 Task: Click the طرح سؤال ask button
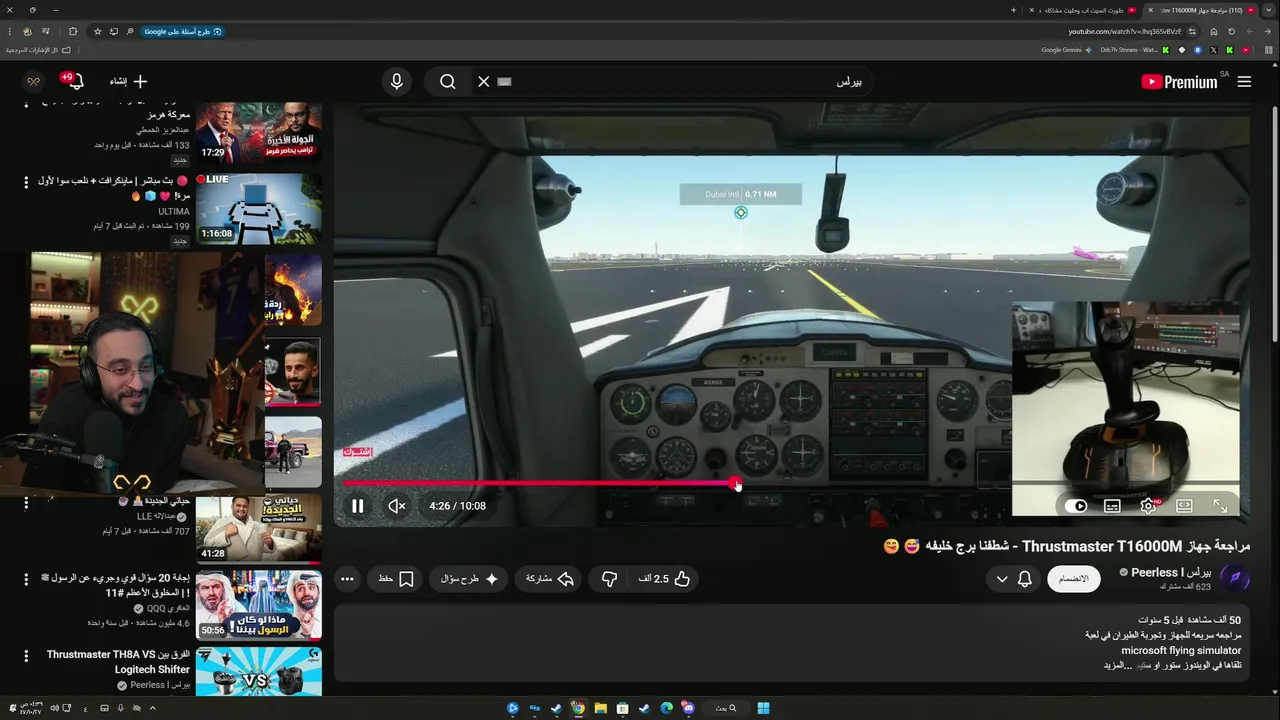click(x=469, y=579)
